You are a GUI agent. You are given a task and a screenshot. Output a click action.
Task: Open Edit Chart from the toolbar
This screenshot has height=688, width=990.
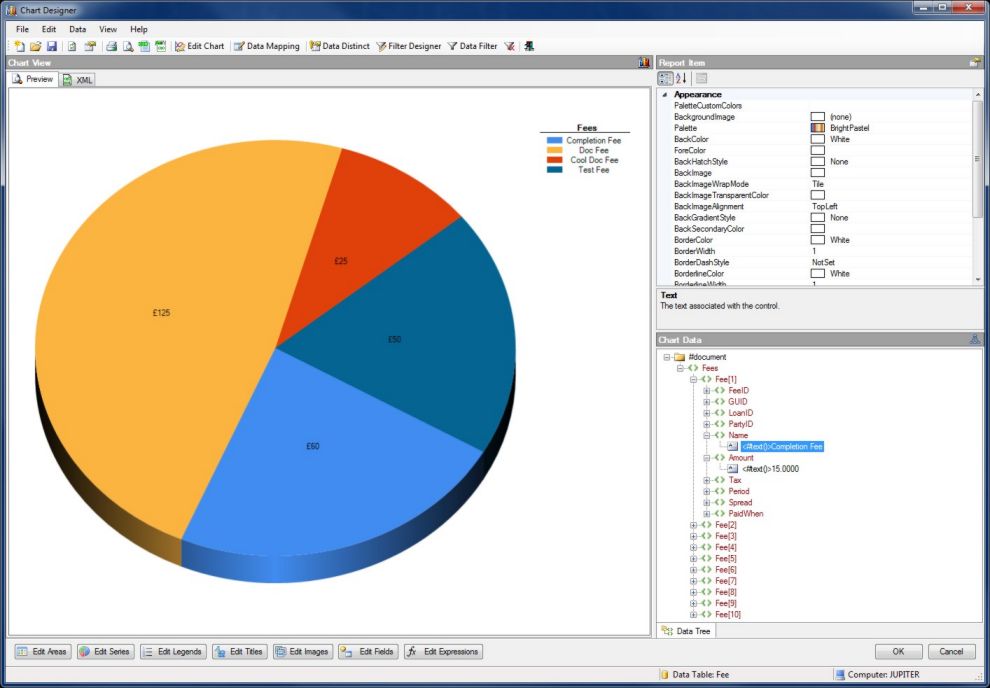pyautogui.click(x=199, y=46)
